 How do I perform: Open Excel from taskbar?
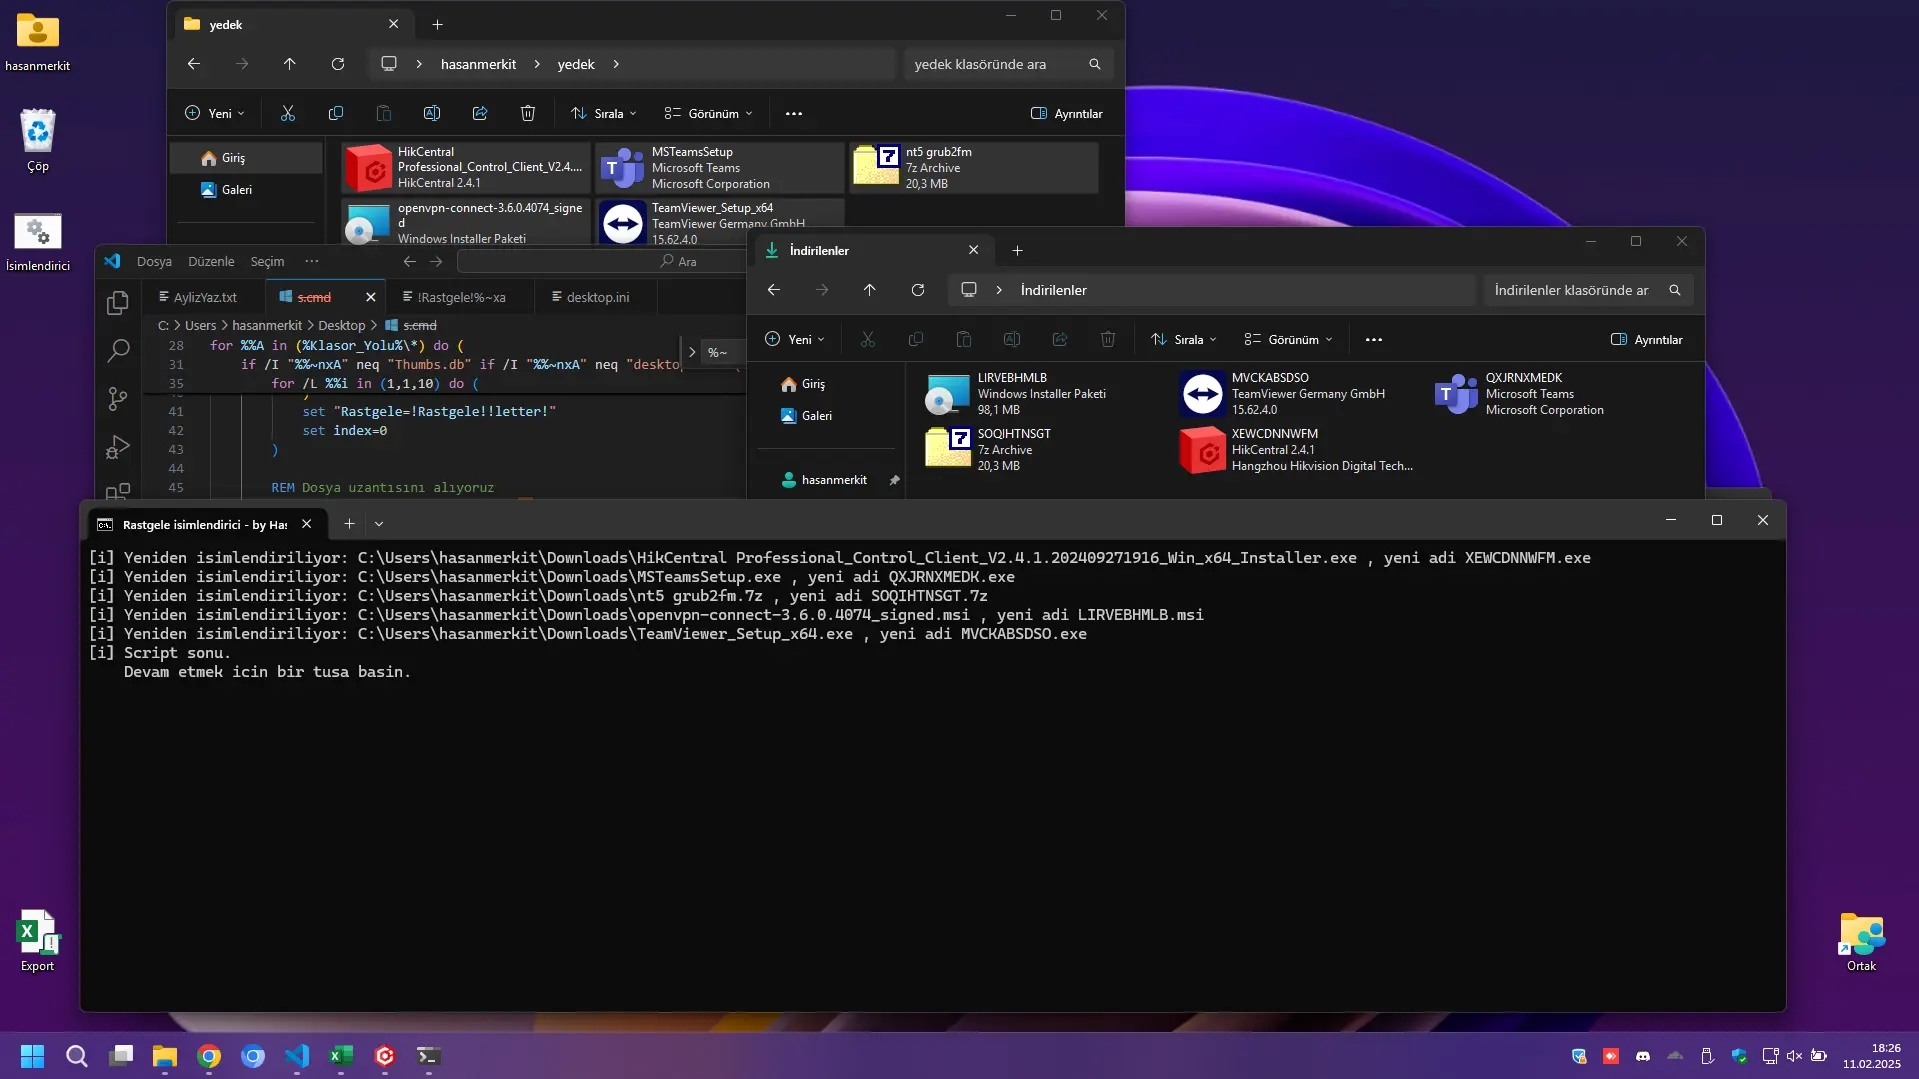click(341, 1056)
